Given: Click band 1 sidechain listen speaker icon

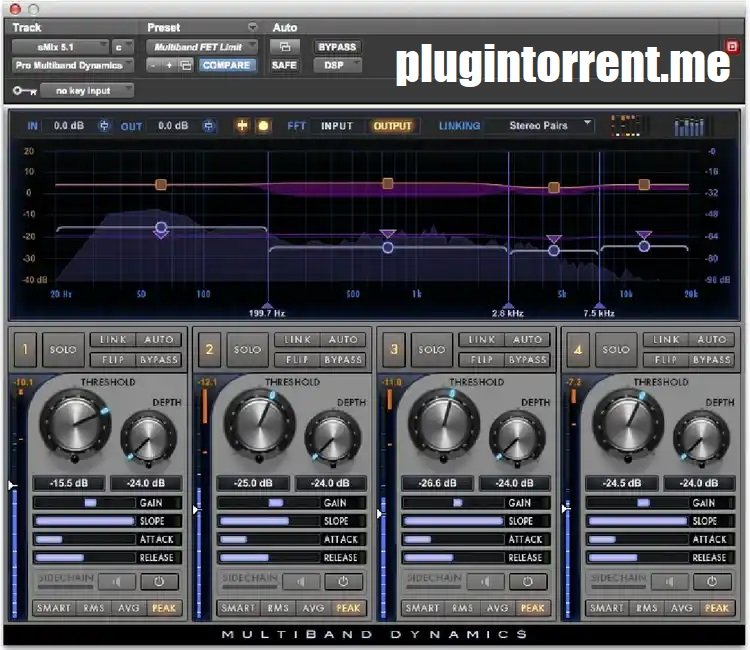Looking at the screenshot, I should tap(117, 582).
